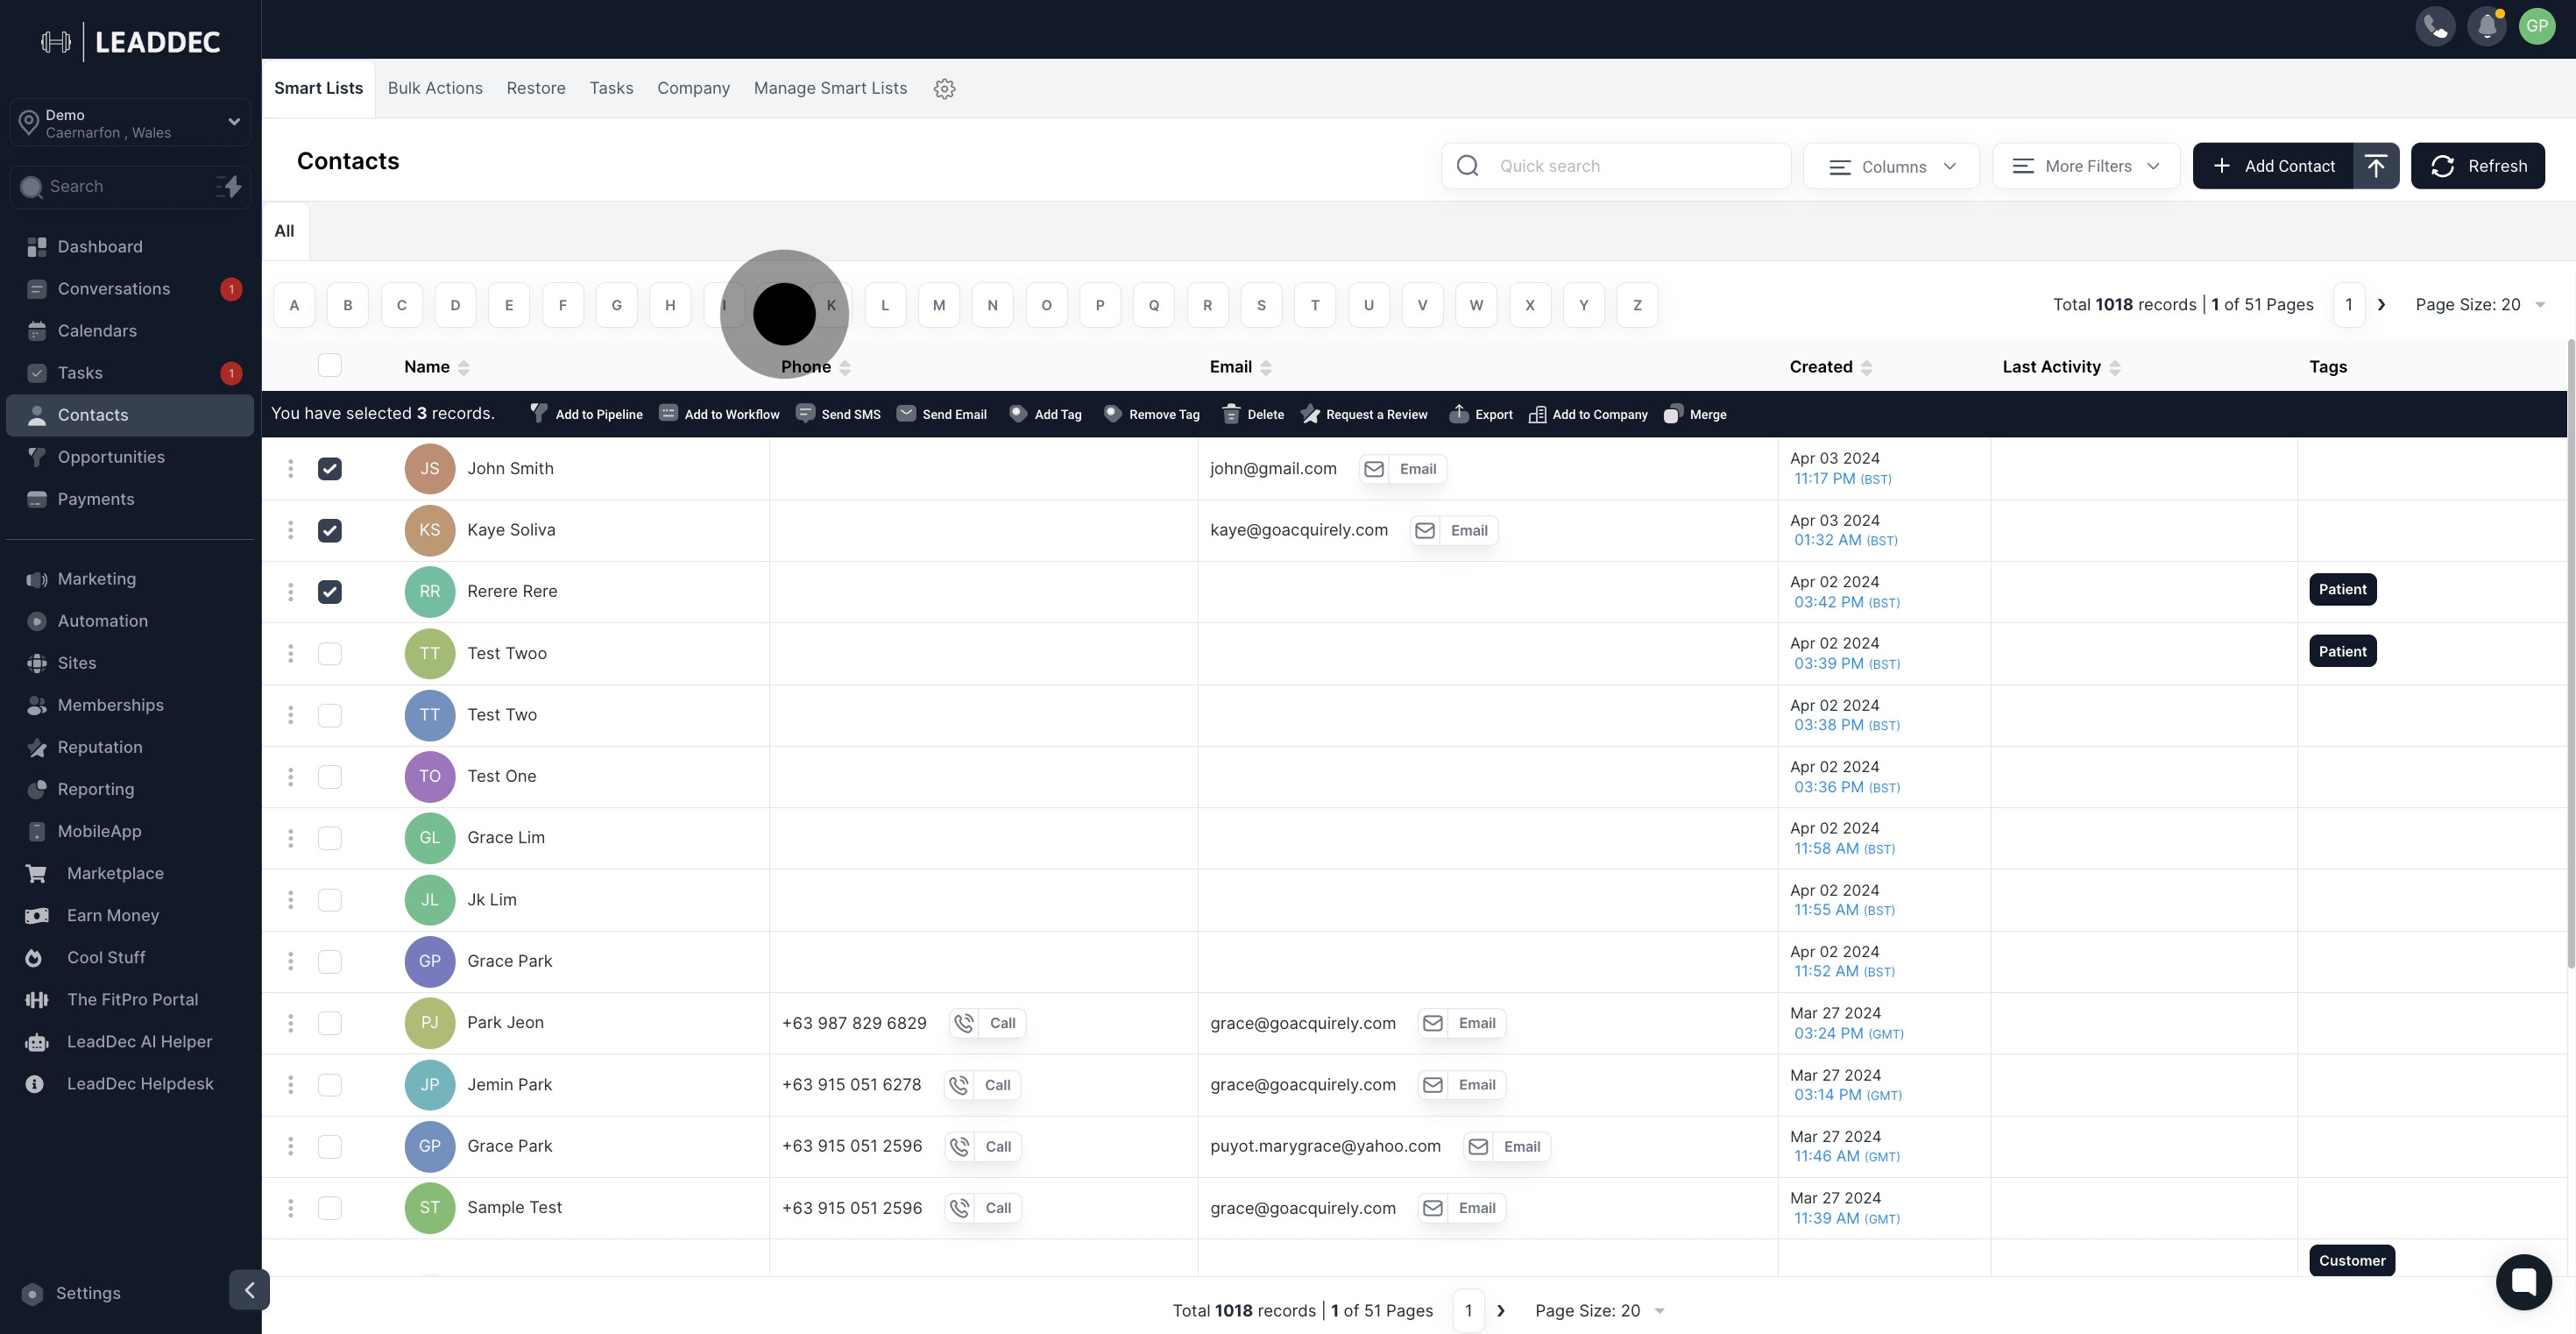Check the Sample Test row checkbox
Image resolution: width=2576 pixels, height=1334 pixels.
[330, 1207]
